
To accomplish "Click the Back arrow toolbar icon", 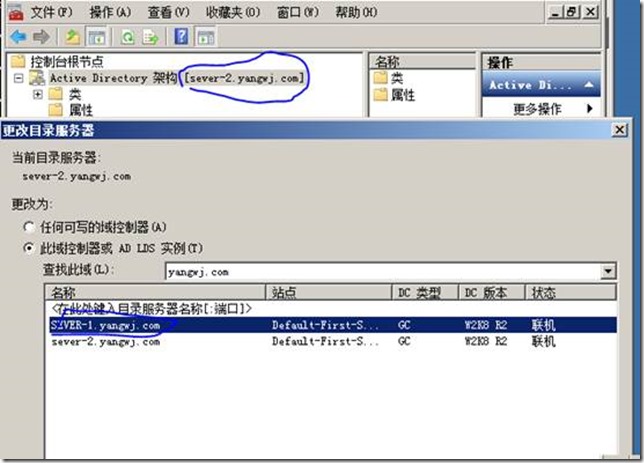I will click(x=18, y=37).
